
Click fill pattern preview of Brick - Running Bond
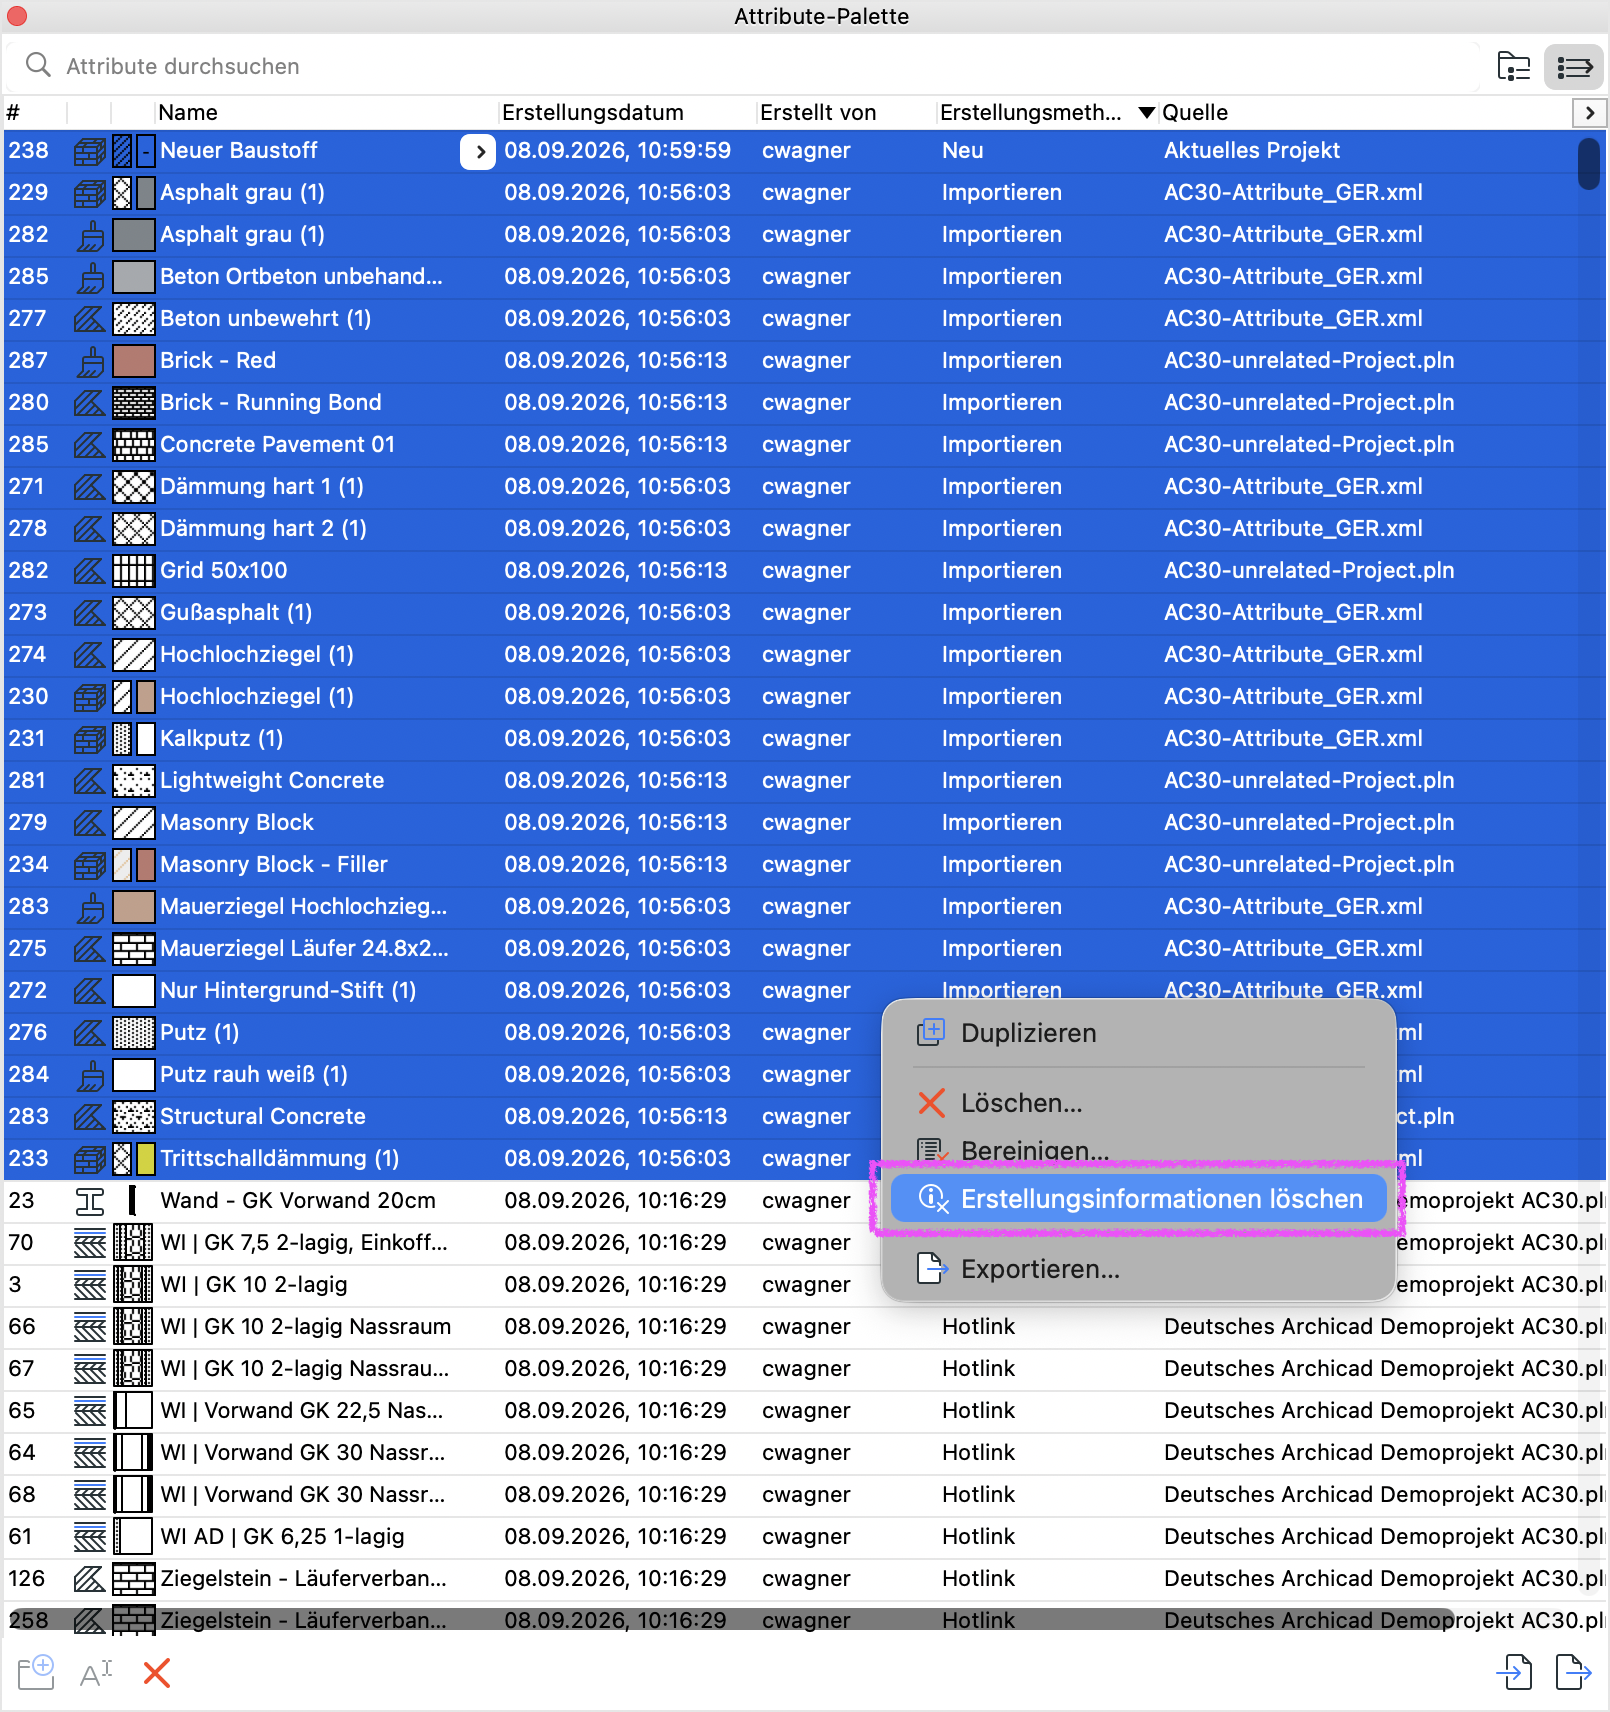(x=134, y=403)
